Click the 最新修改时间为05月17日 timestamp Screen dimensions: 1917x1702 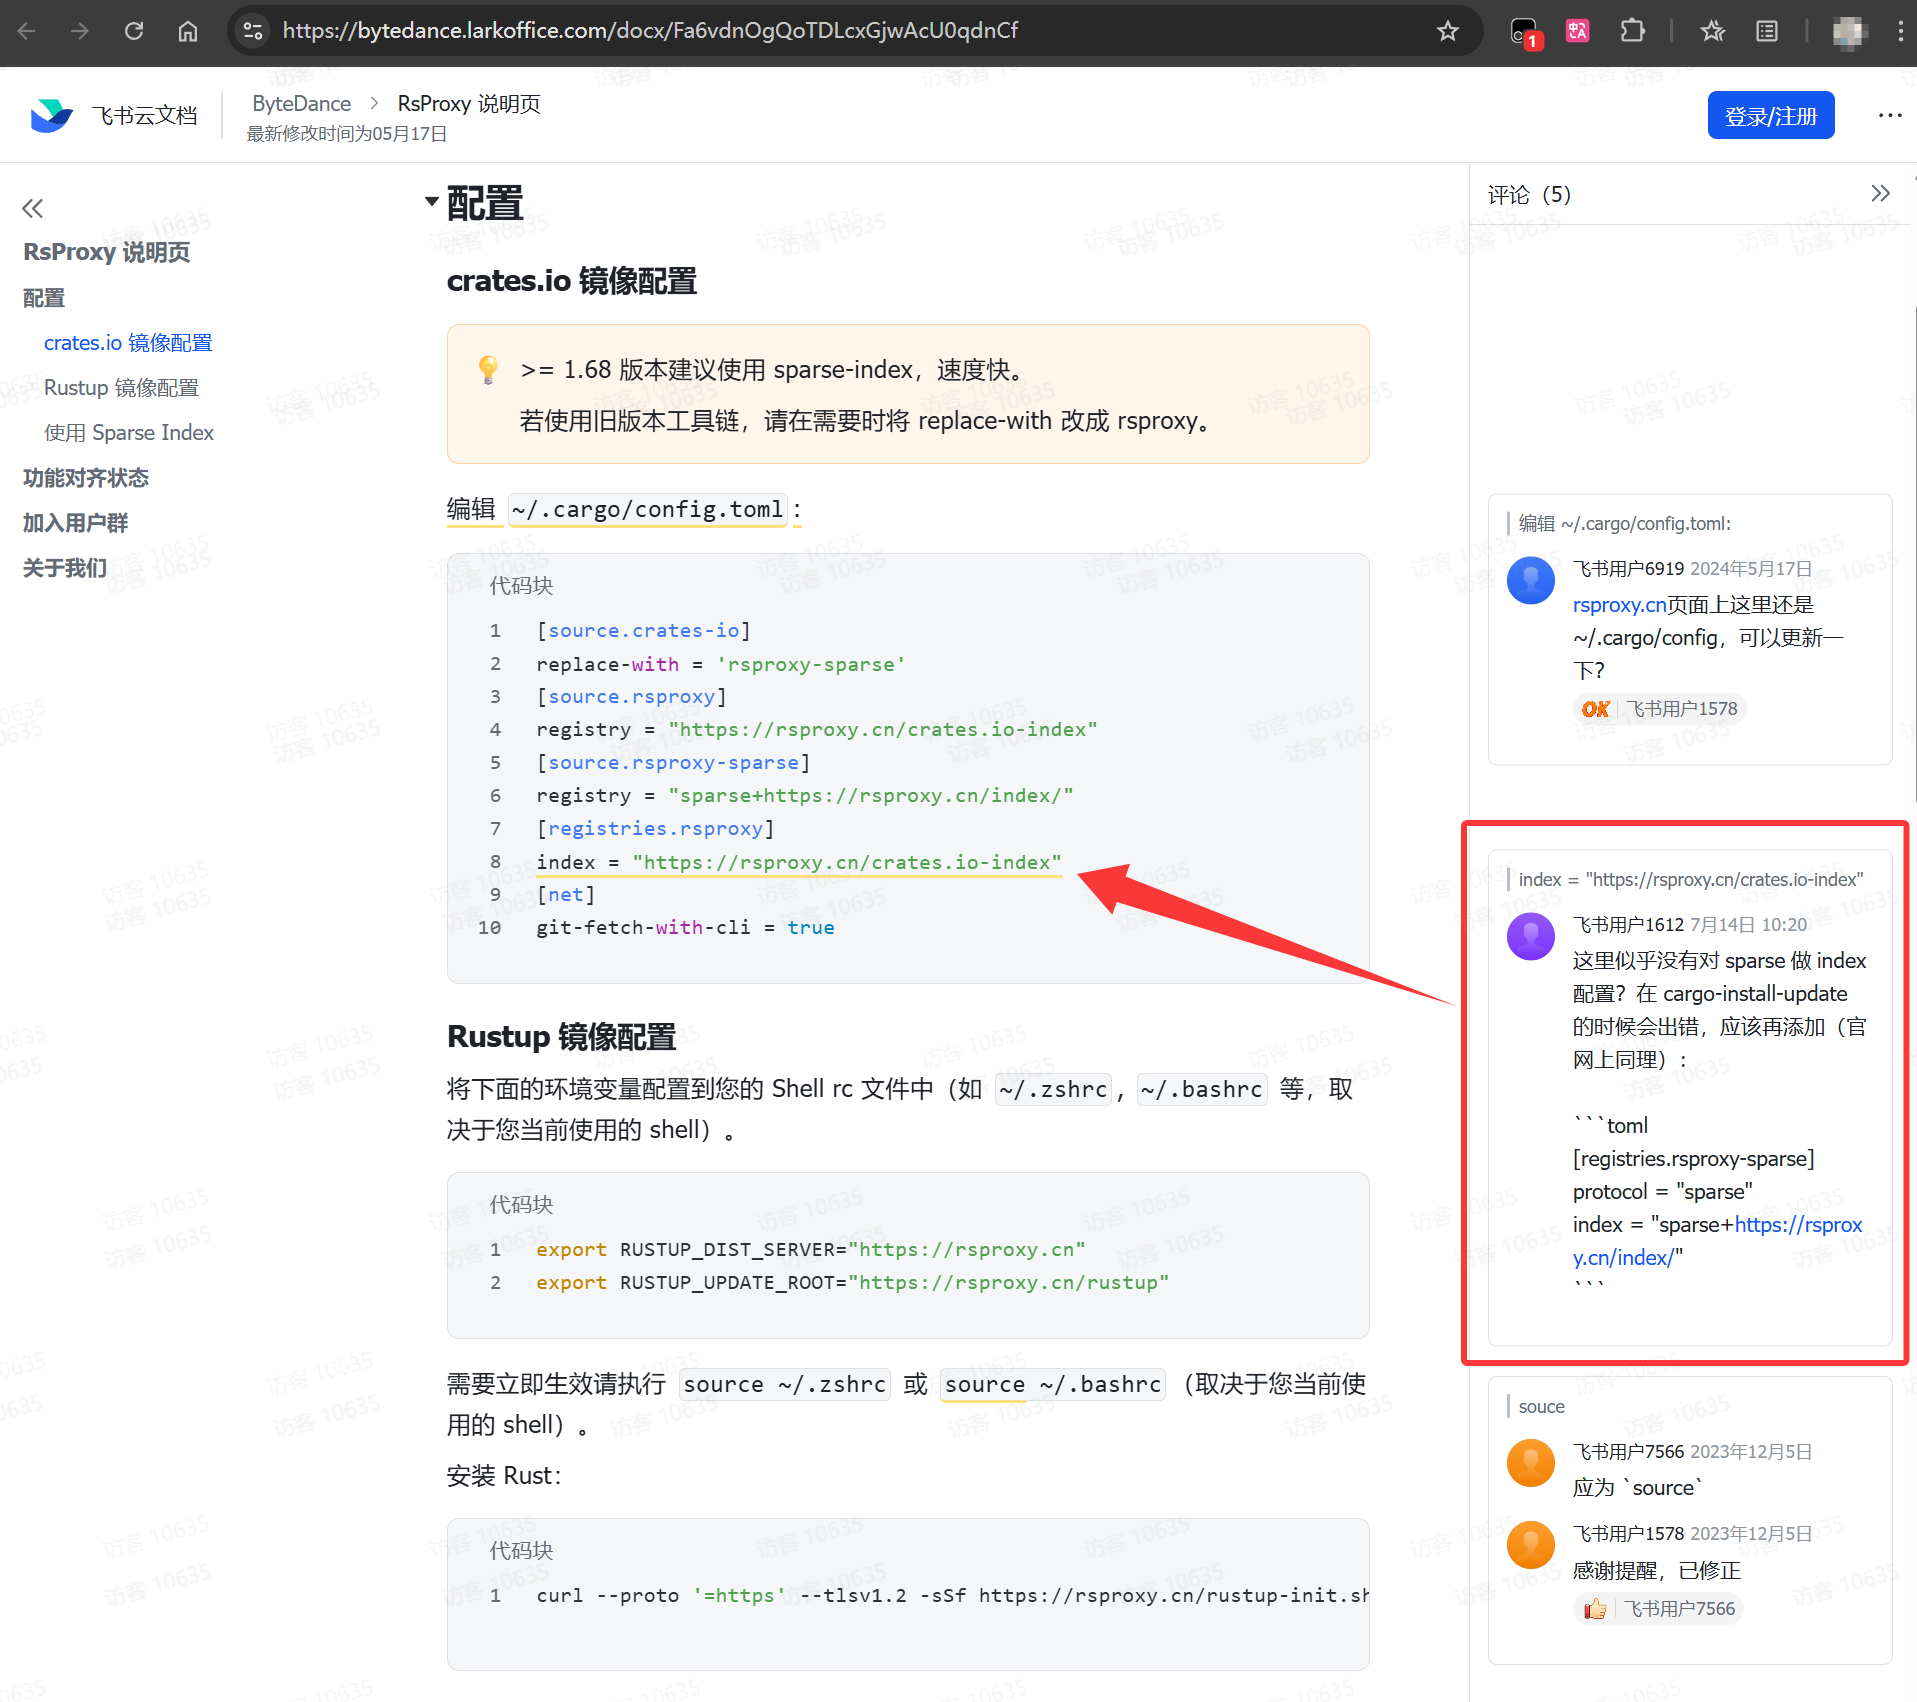(x=347, y=134)
